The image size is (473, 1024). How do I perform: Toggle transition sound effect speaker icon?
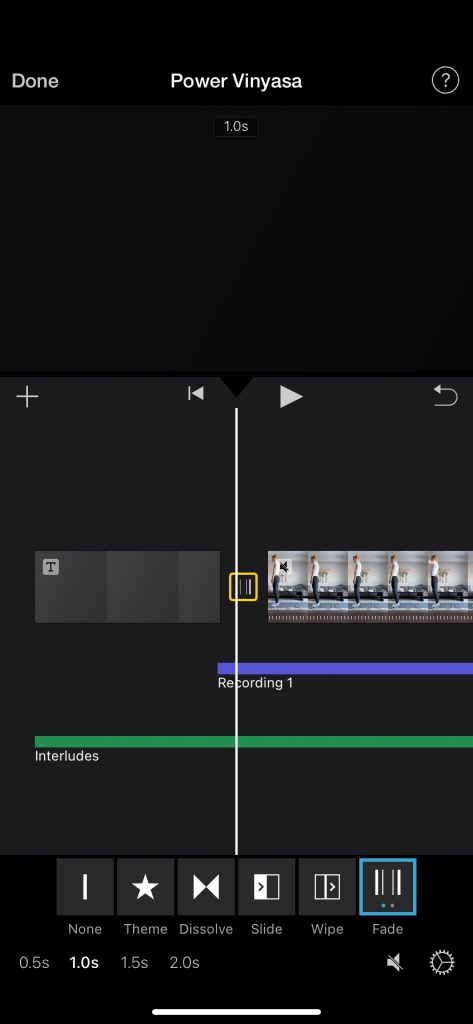click(x=395, y=962)
